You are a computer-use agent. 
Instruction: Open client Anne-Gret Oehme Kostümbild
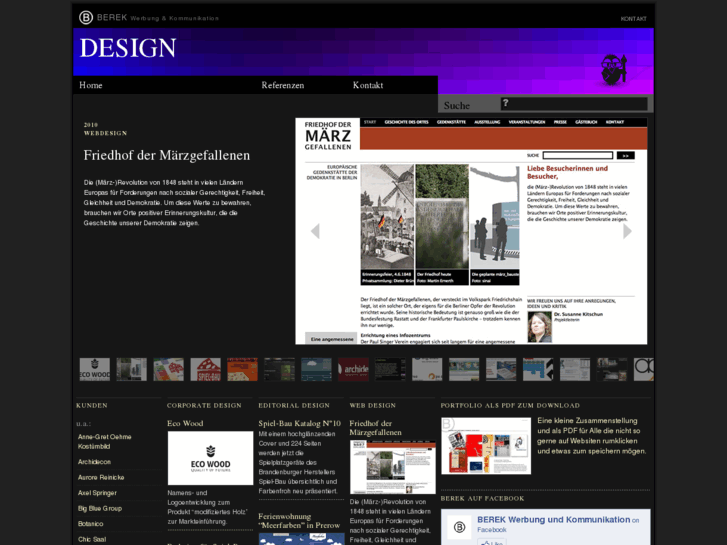point(105,442)
